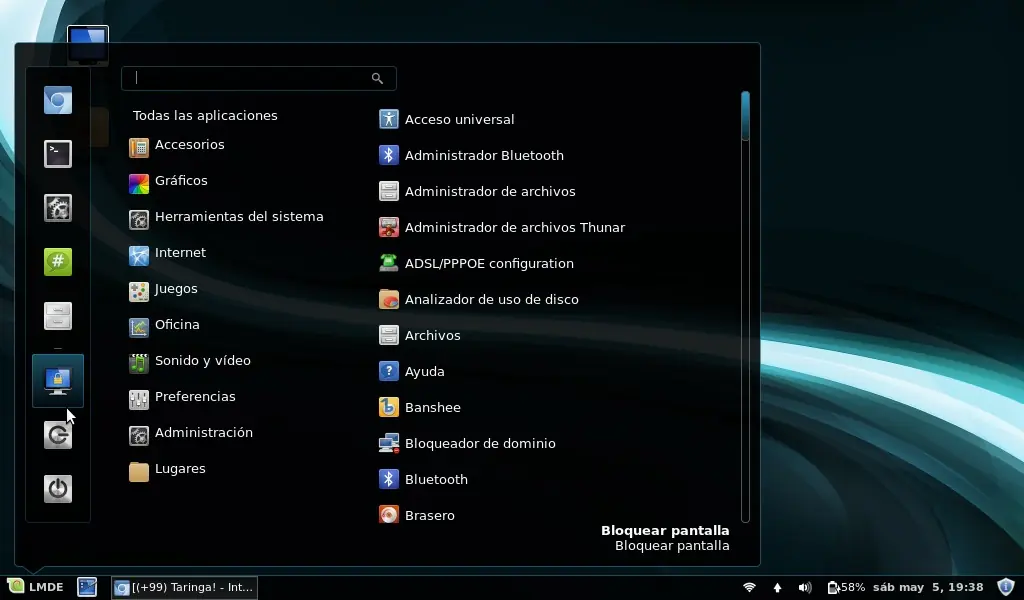Open system settings gear in favorites
The image size is (1024, 600).
coord(58,208)
